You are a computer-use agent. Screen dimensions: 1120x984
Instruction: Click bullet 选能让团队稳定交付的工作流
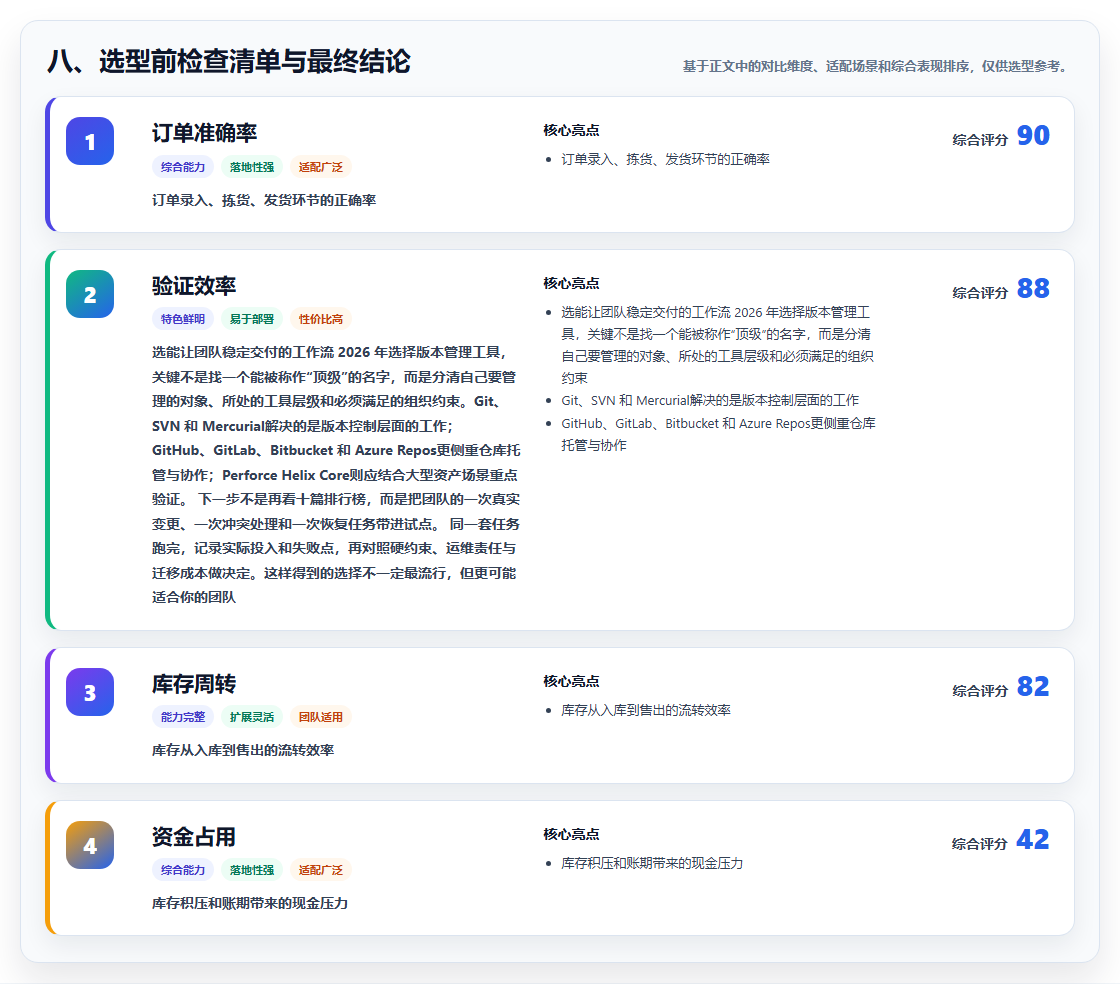[716, 345]
